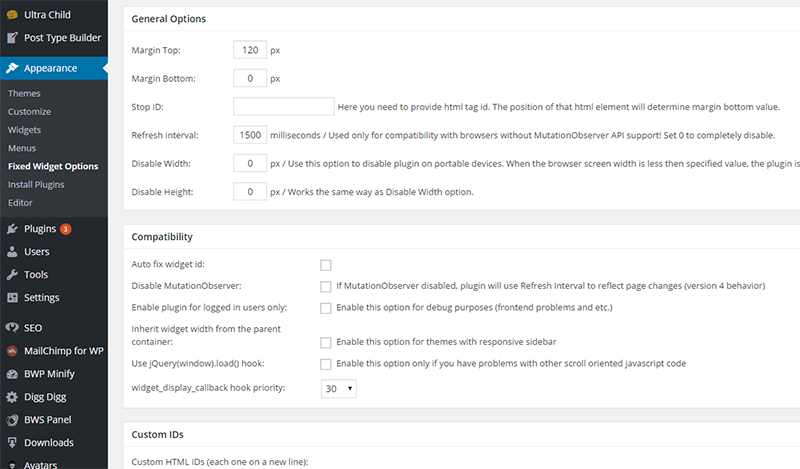Open the Customize submenu item
800x469 pixels.
coord(30,112)
